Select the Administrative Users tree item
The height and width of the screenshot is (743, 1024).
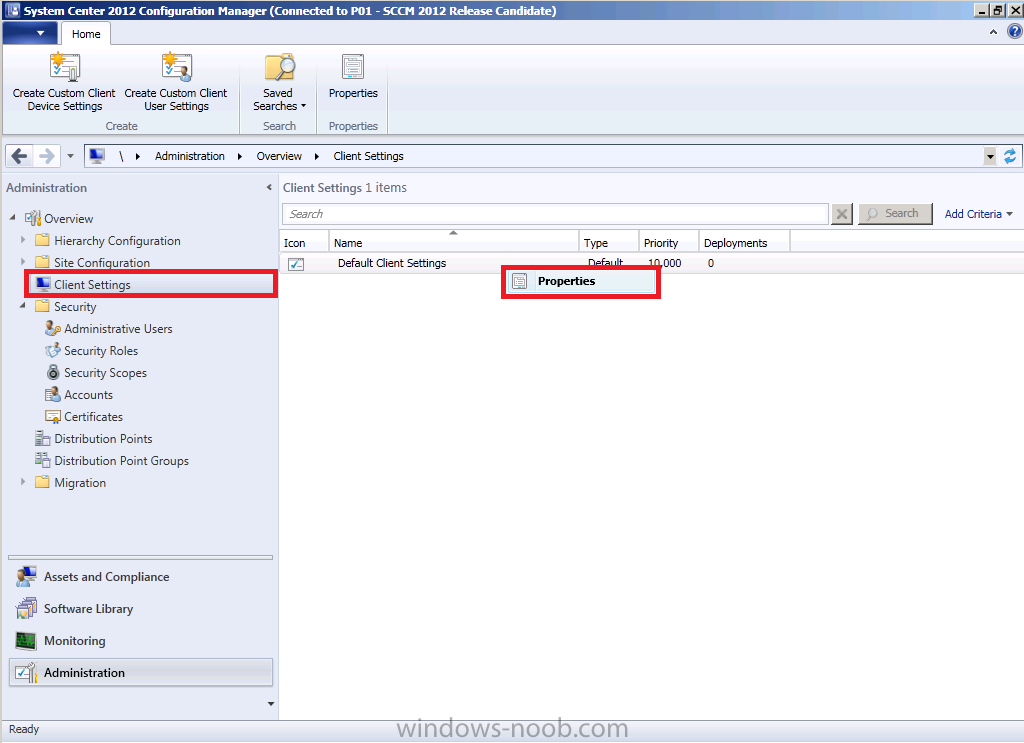click(118, 329)
